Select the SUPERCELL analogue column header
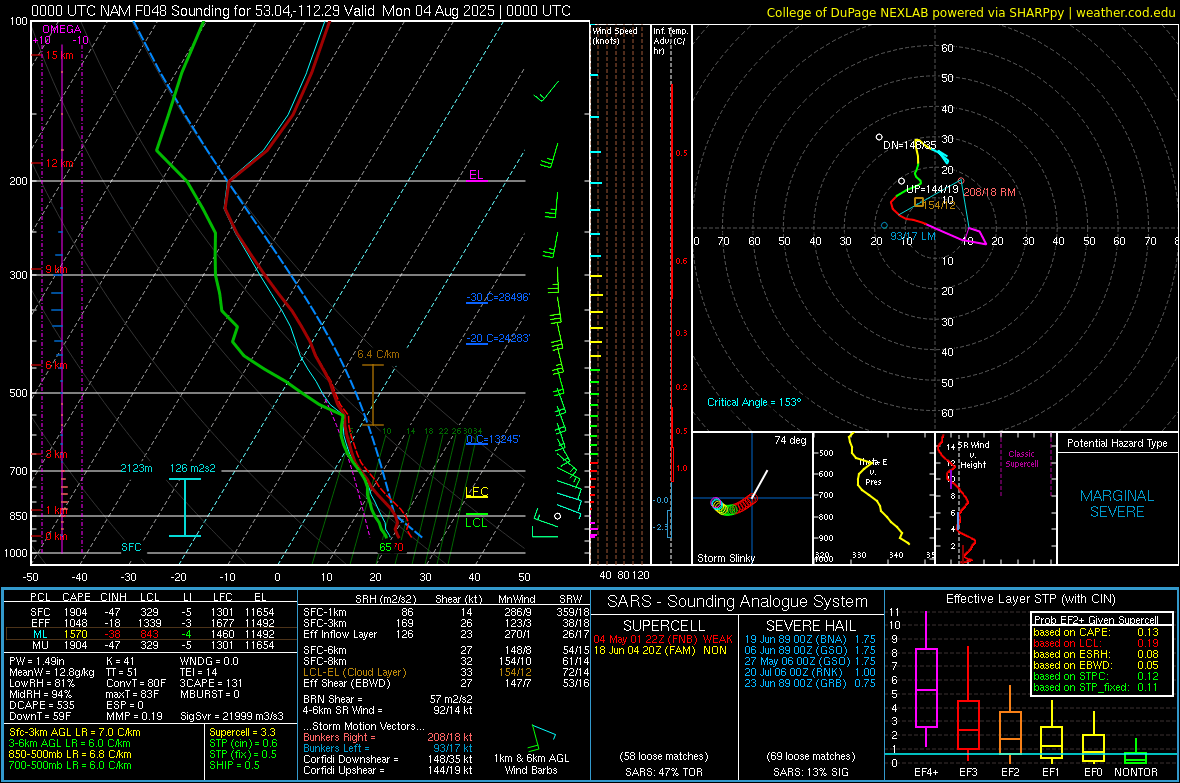 664,626
